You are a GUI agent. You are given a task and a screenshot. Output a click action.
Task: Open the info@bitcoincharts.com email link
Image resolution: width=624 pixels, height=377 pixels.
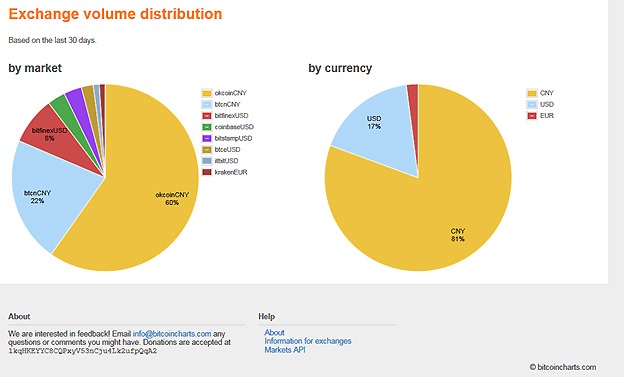pyautogui.click(x=172, y=334)
